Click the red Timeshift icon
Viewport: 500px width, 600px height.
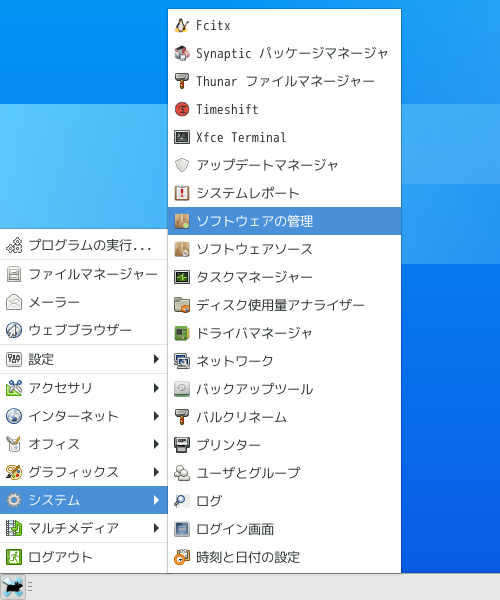click(x=182, y=109)
